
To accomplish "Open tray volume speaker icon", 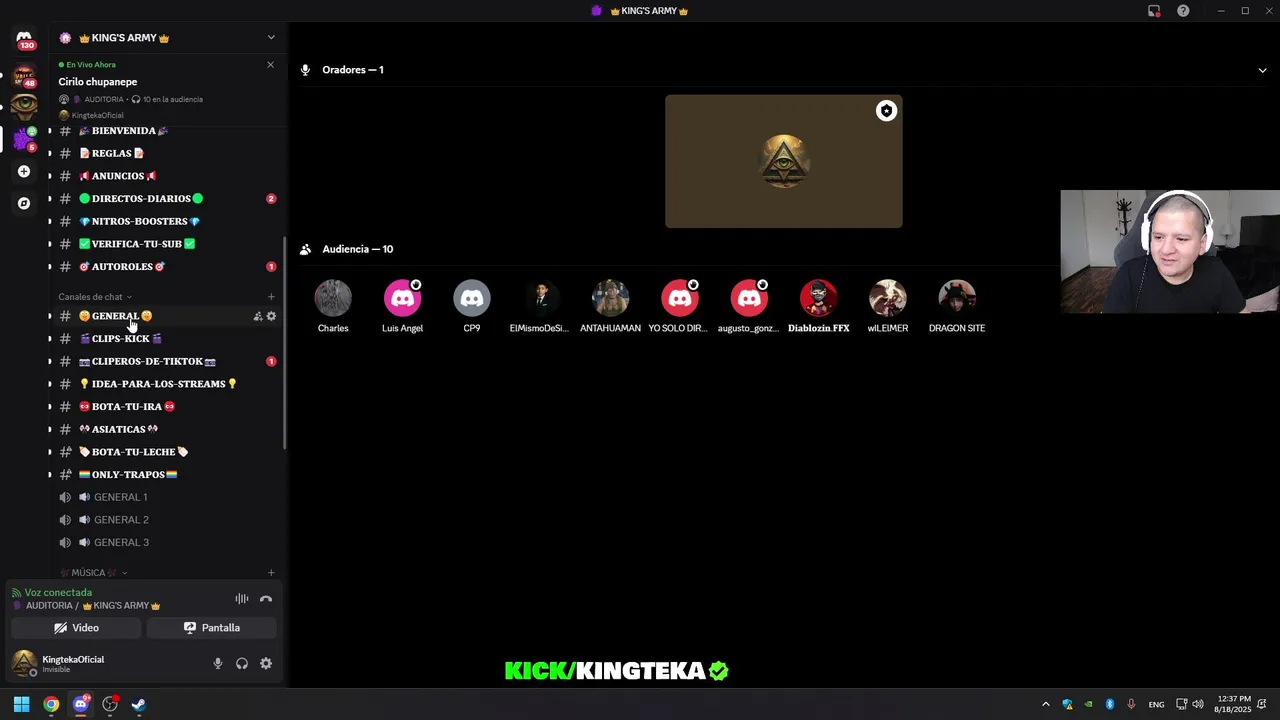I will pyautogui.click(x=1198, y=704).
